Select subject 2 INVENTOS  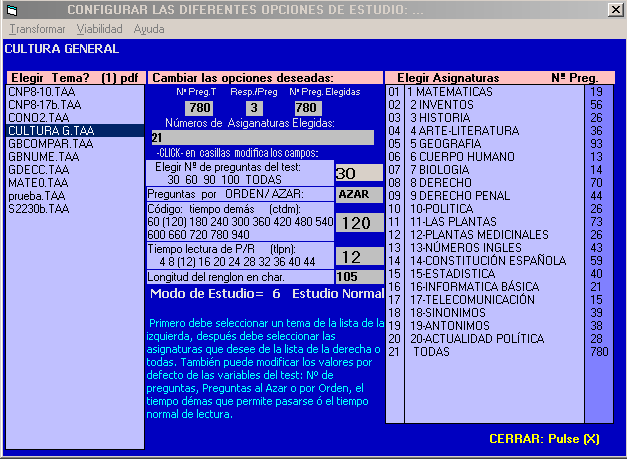coord(494,105)
